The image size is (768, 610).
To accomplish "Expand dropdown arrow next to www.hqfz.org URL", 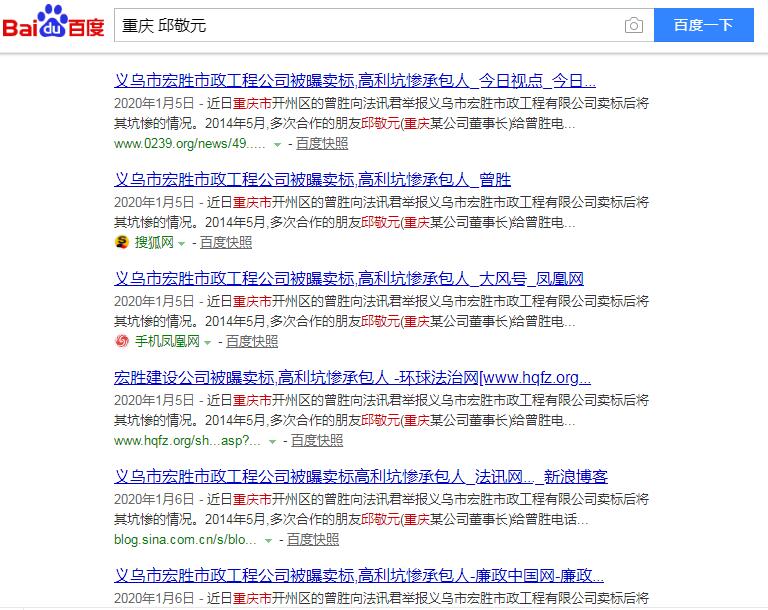I will [x=272, y=441].
